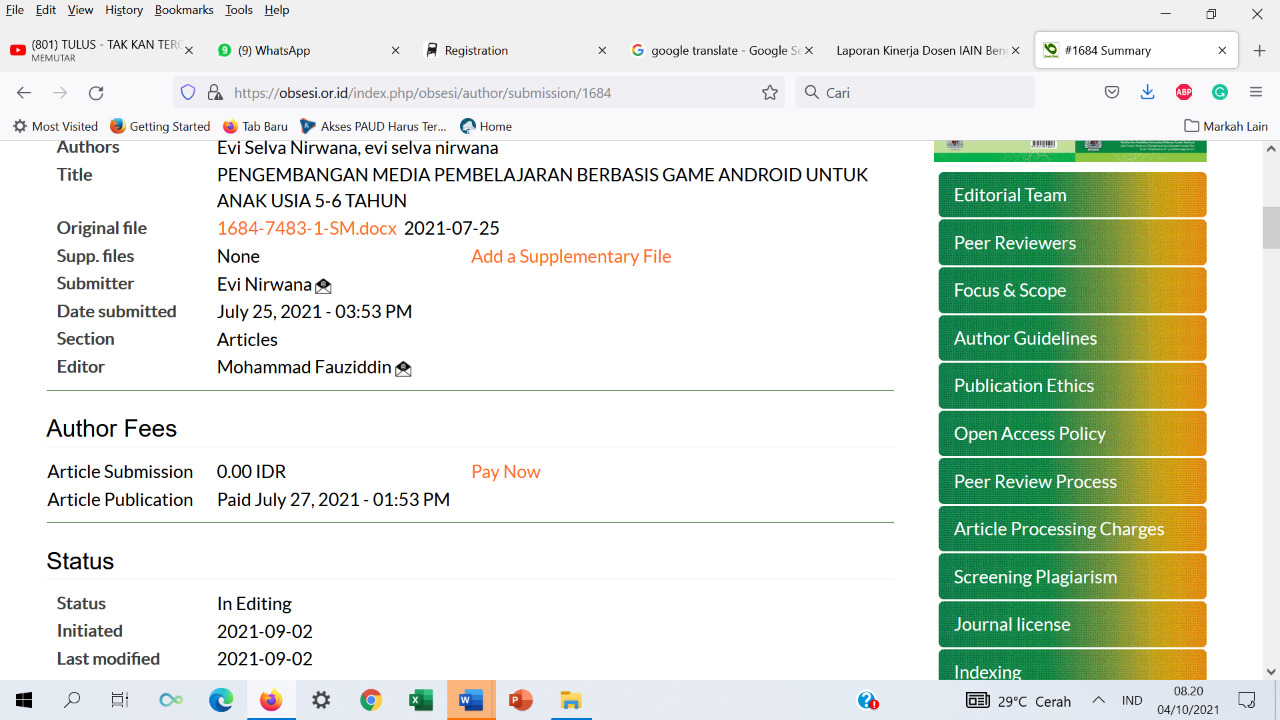Open the Bookmarks menu

[184, 10]
